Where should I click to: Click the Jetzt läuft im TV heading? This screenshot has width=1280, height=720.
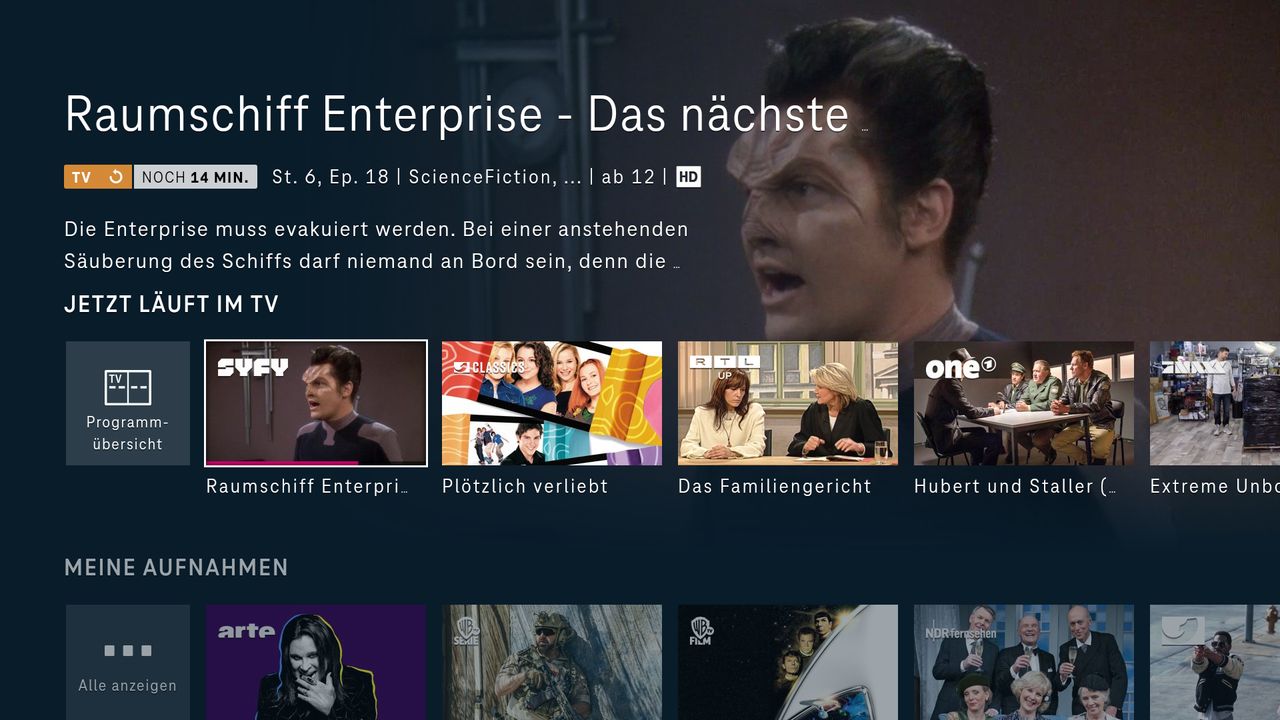(x=171, y=305)
